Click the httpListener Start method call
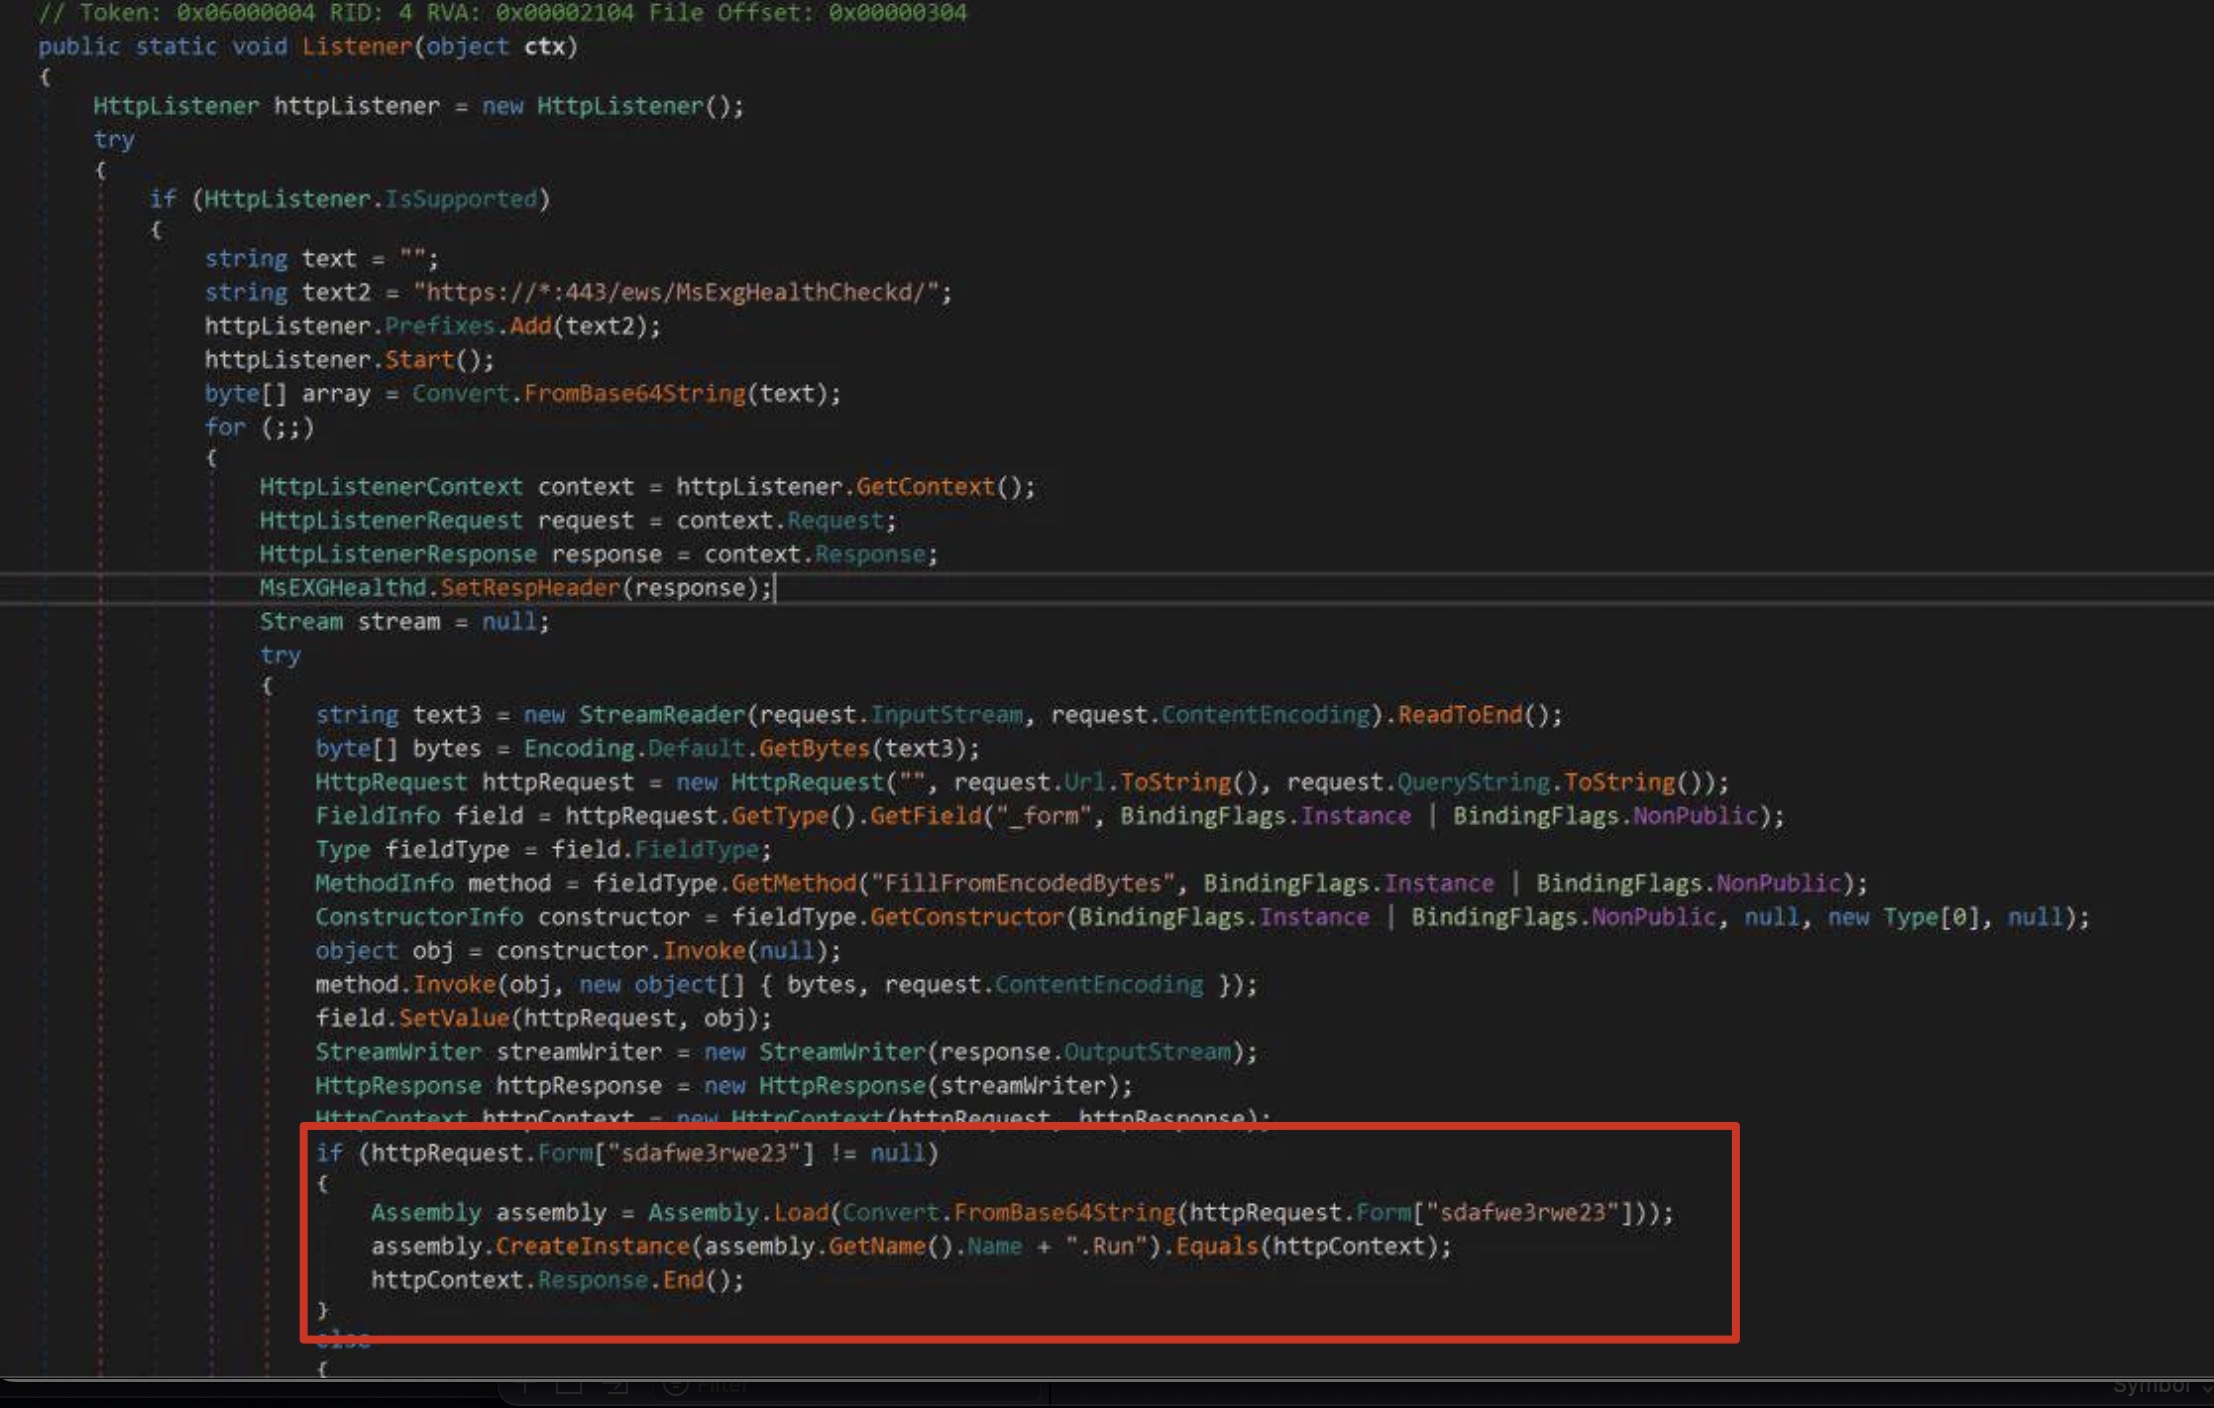The width and height of the screenshot is (2214, 1408). click(419, 359)
